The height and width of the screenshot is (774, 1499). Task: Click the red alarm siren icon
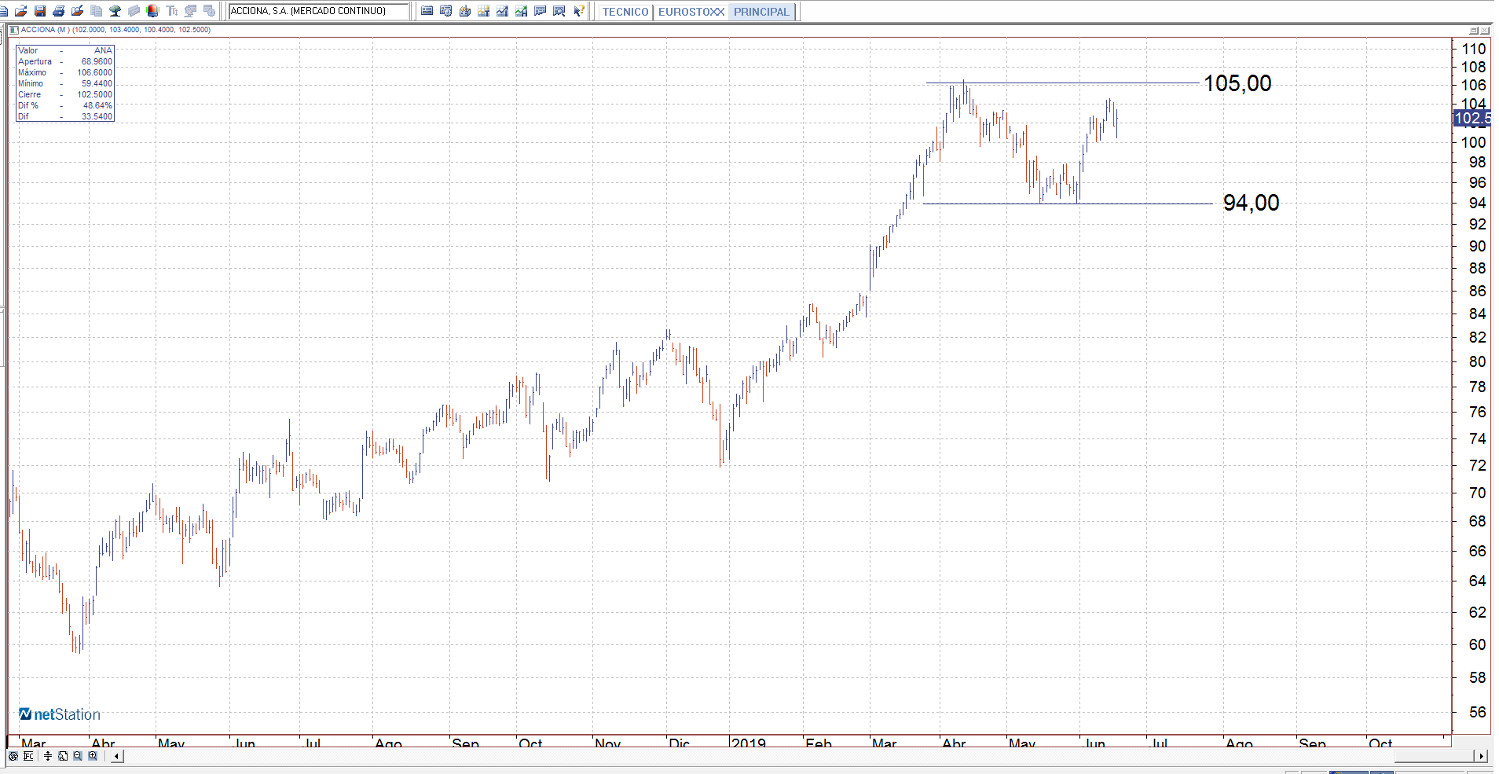[x=152, y=11]
